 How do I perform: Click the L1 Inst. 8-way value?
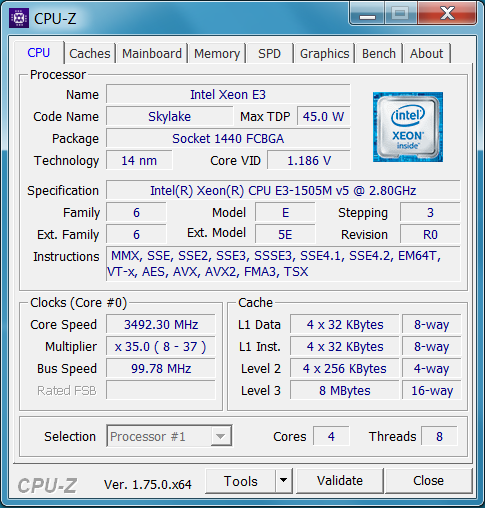click(x=432, y=346)
